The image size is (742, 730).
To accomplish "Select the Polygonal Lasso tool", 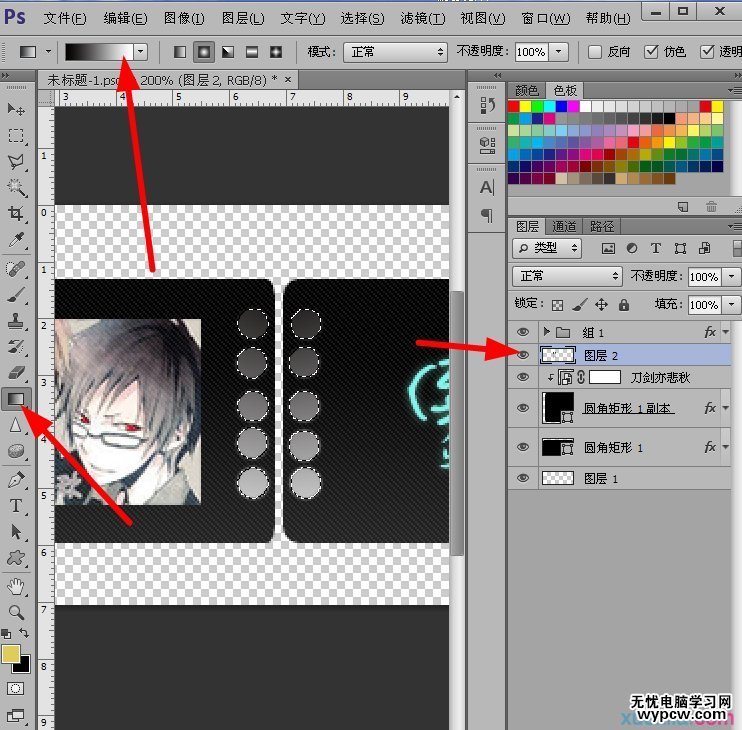I will pos(16,162).
